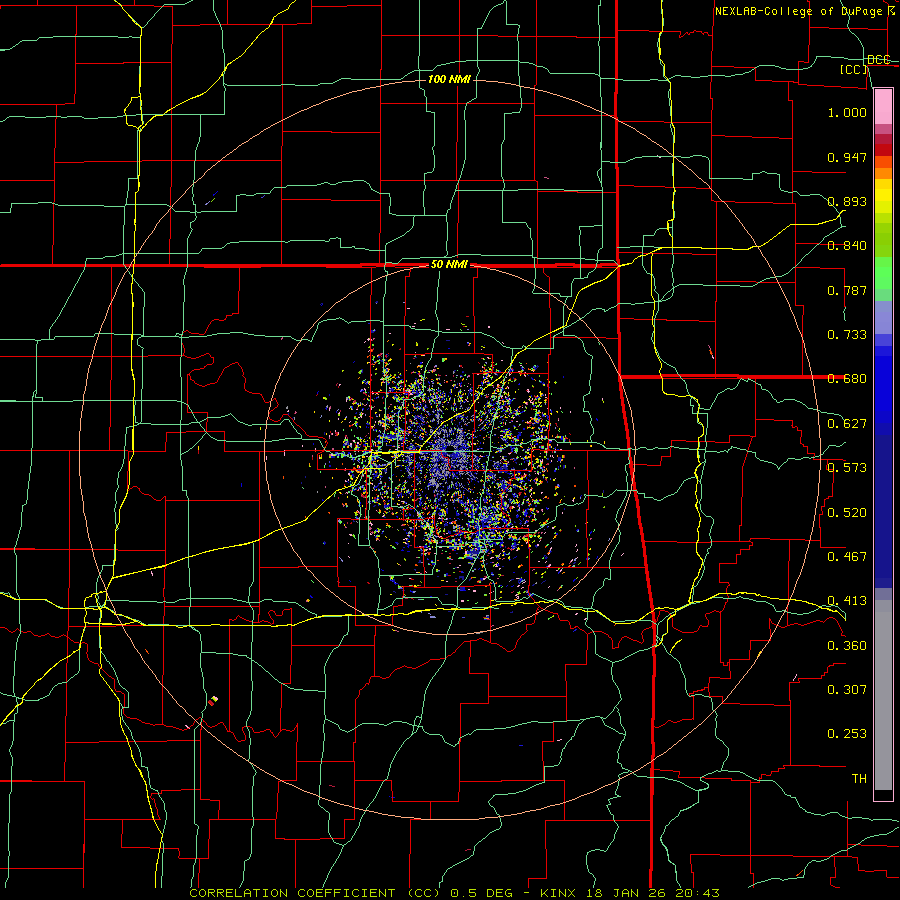Screen dimensions: 900x900
Task: Select the 0.360 legend value
Action: (847, 646)
